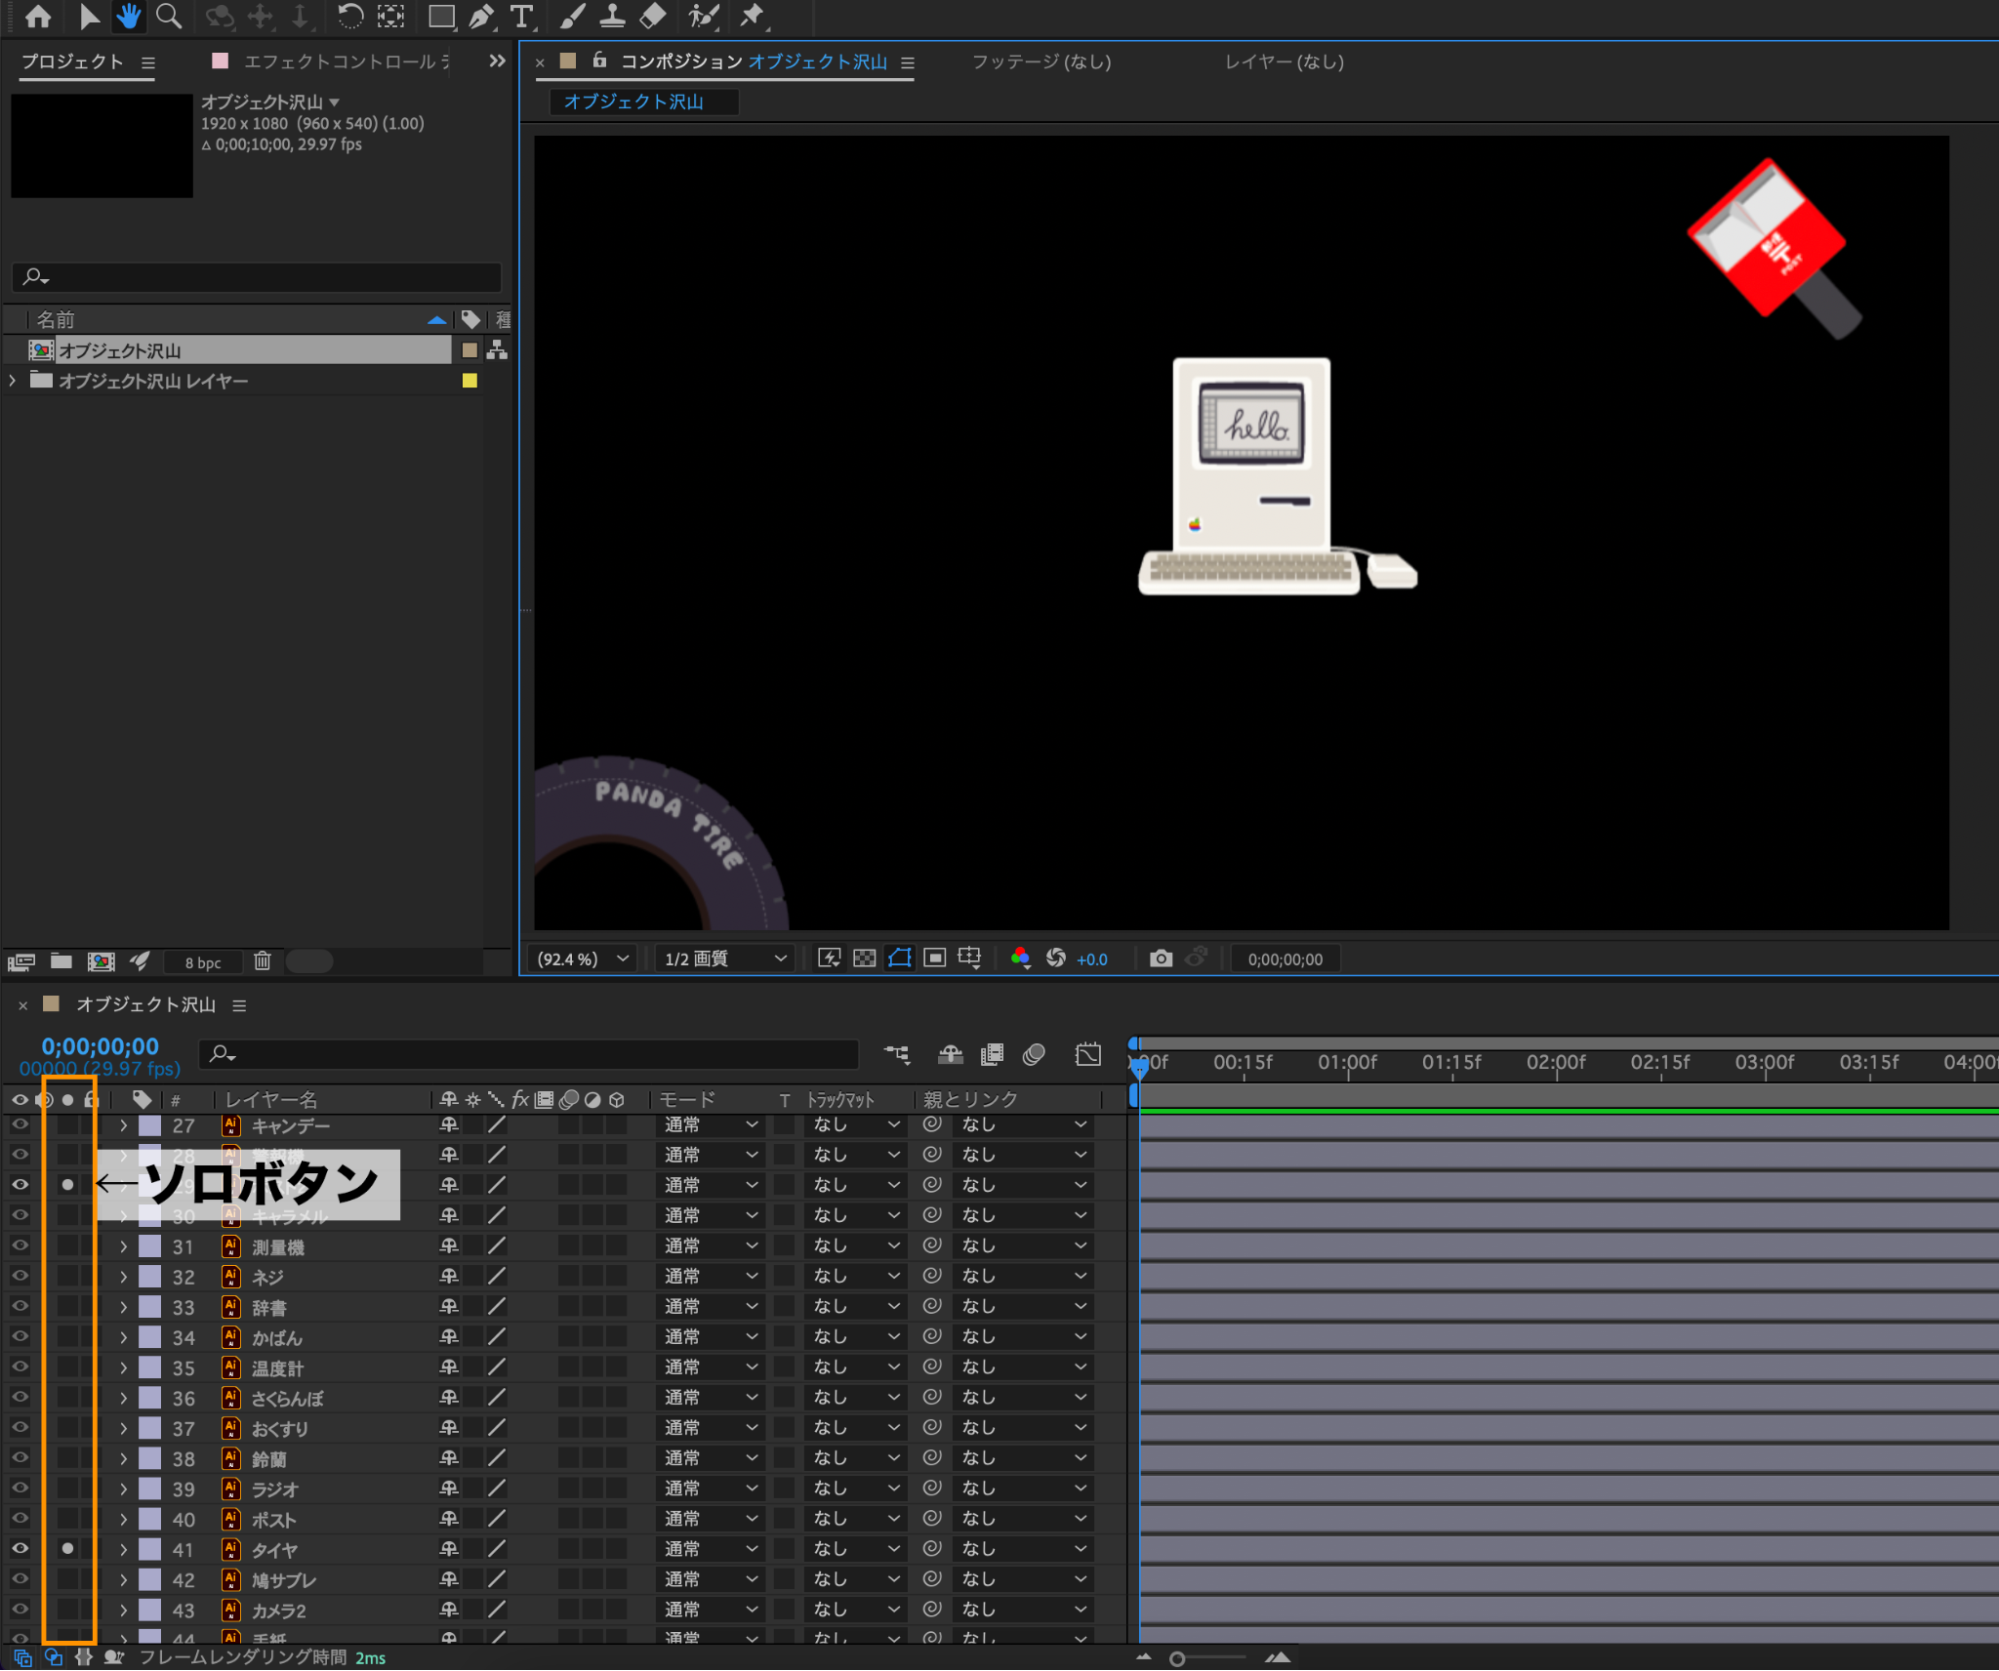Click the Home icon in toolbar
This screenshot has width=1999, height=1671.
pyautogui.click(x=38, y=16)
